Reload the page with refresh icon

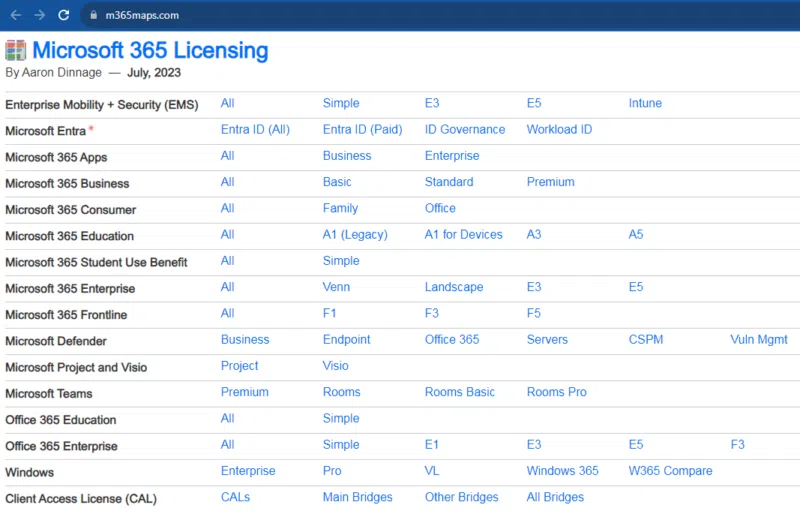[64, 15]
